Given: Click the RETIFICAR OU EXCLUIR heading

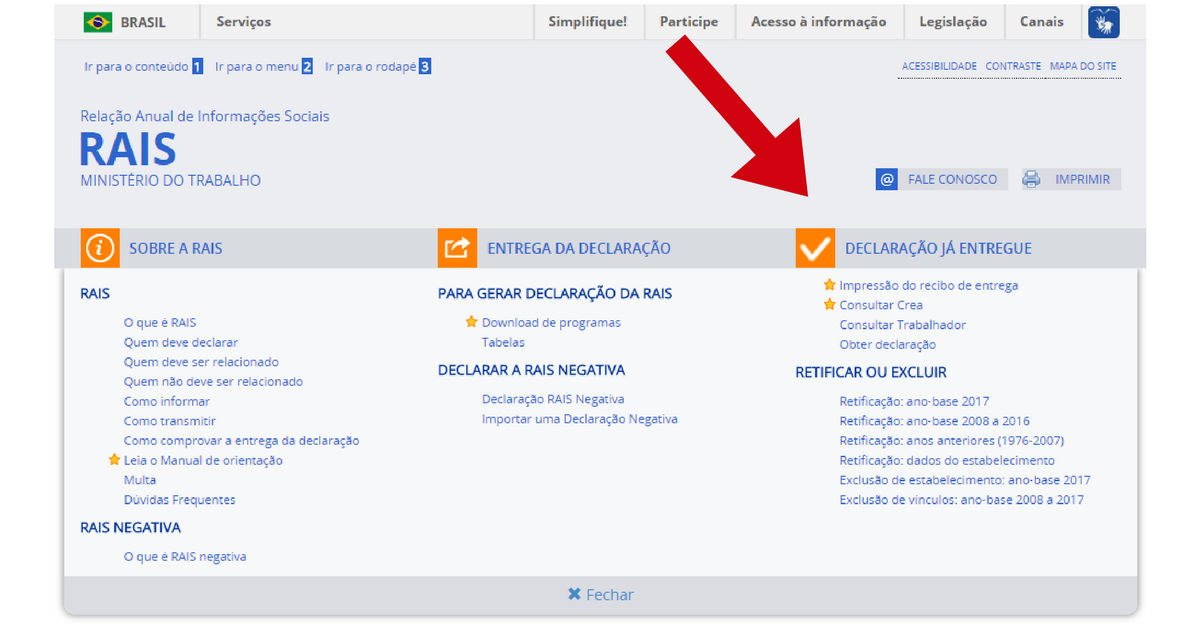Looking at the screenshot, I should [871, 372].
